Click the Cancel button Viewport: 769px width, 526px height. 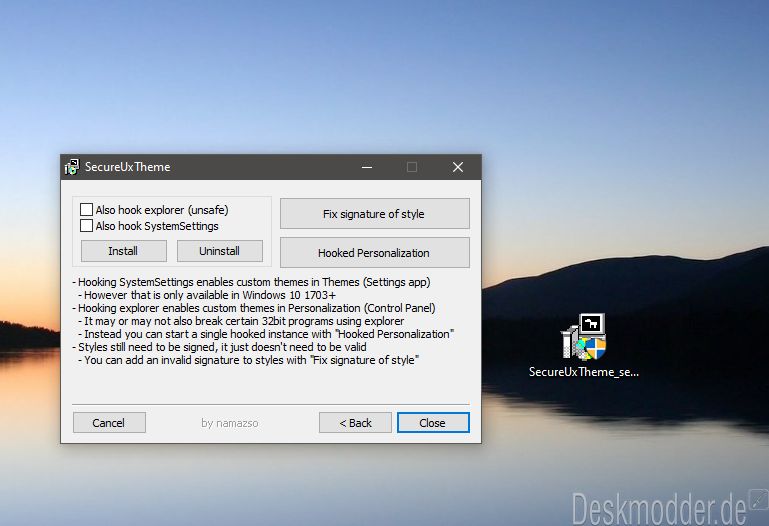pos(109,423)
